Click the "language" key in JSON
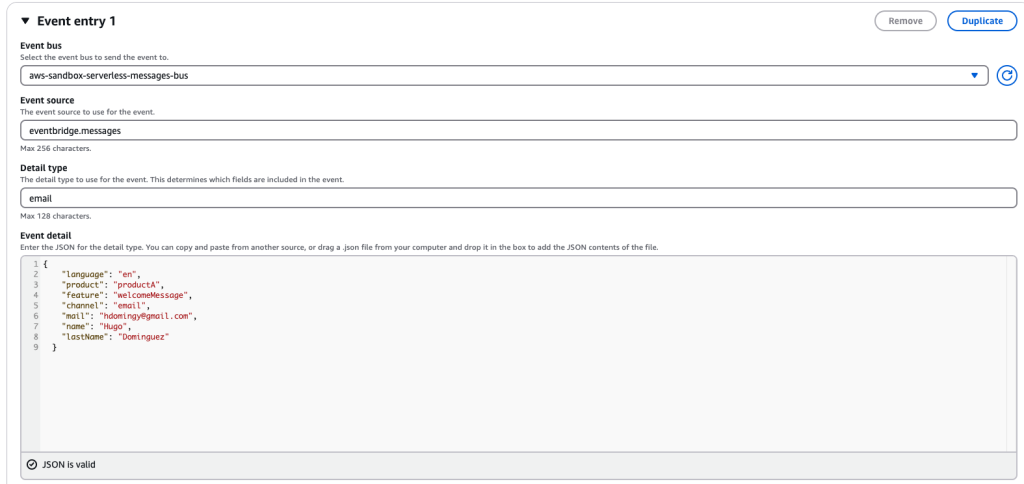Screen dimensions: 1024x484 point(84,274)
